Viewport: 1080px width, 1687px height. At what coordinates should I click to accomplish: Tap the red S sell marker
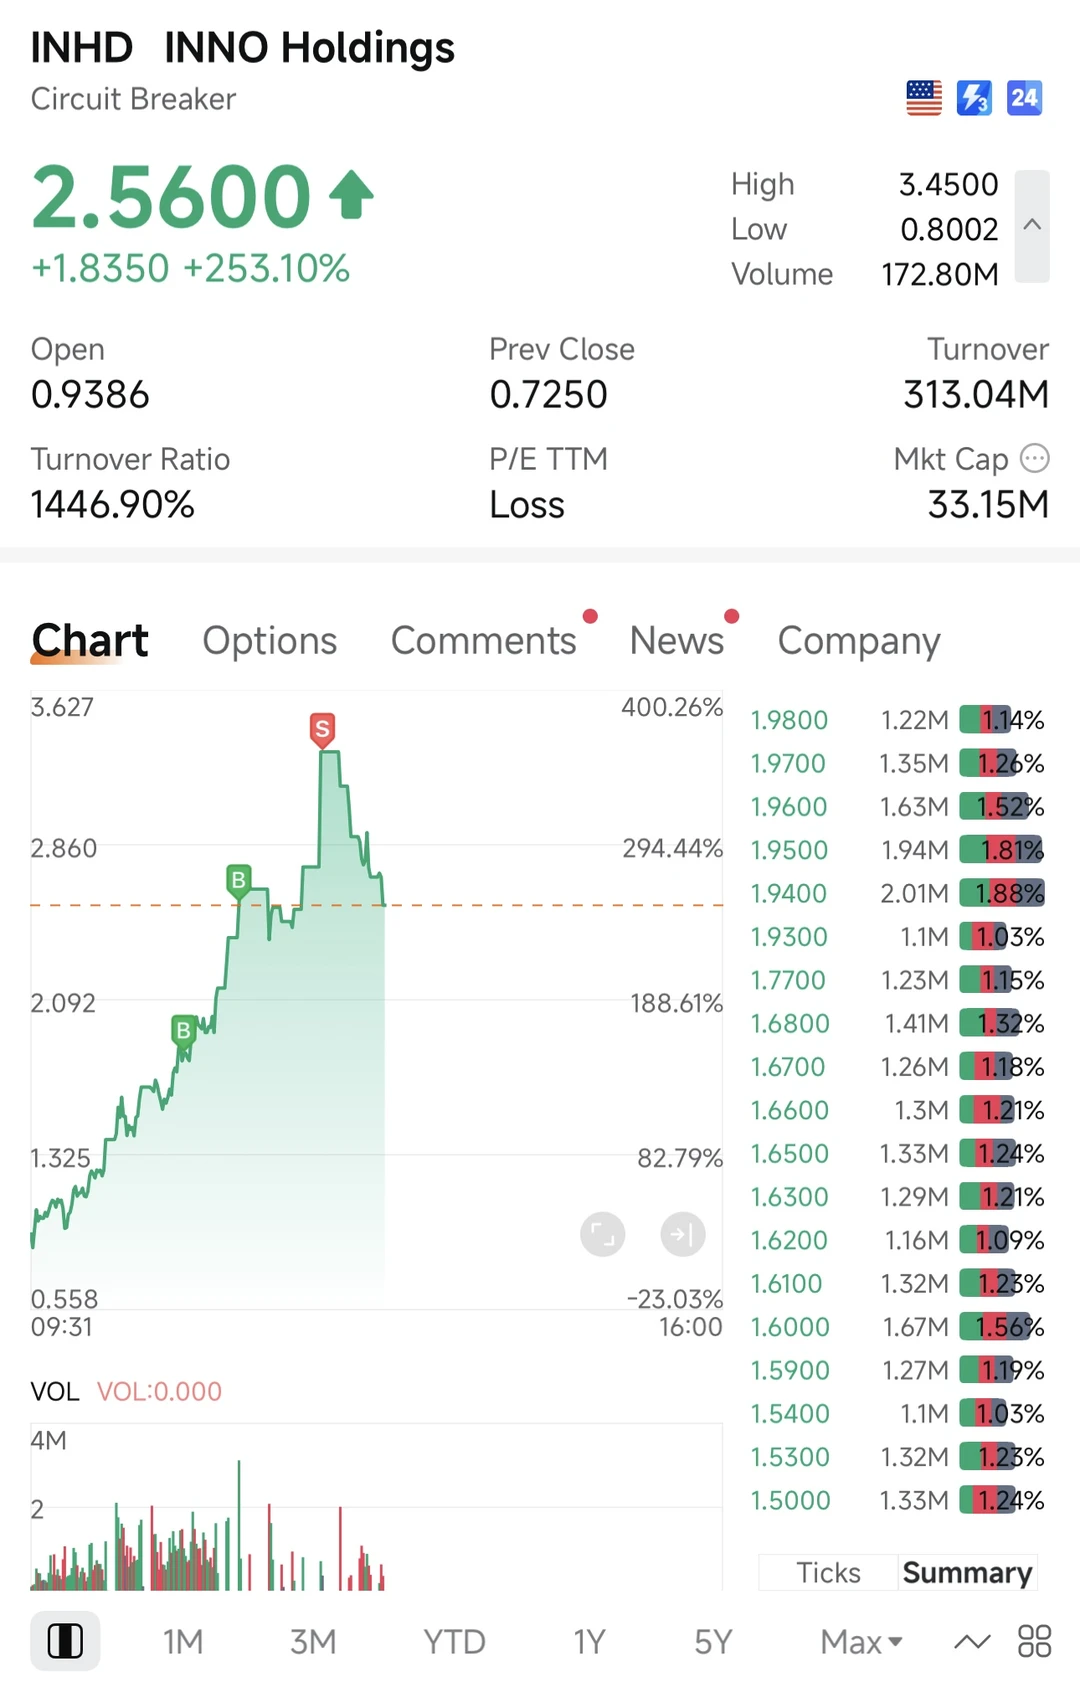(322, 730)
